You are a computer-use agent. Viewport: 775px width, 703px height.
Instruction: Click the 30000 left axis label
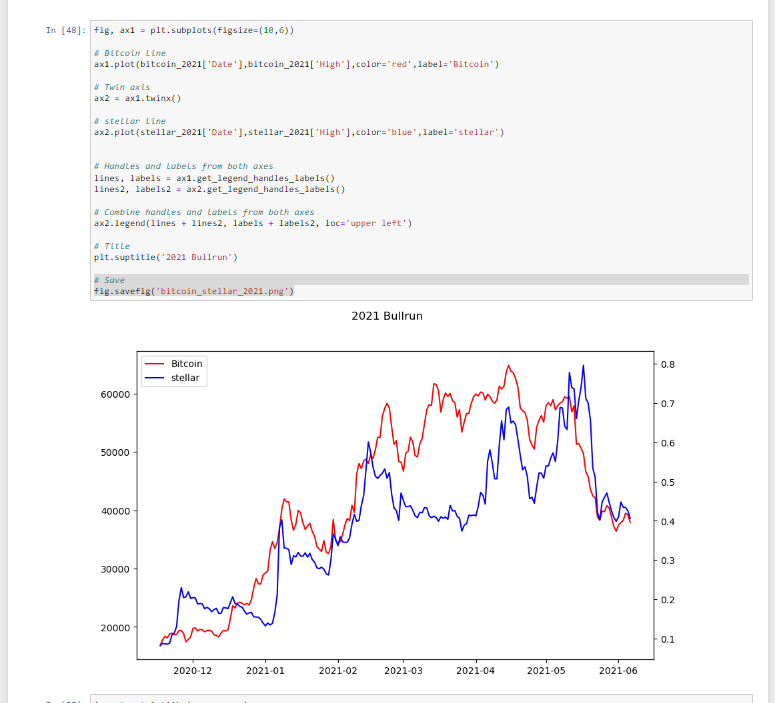[115, 570]
